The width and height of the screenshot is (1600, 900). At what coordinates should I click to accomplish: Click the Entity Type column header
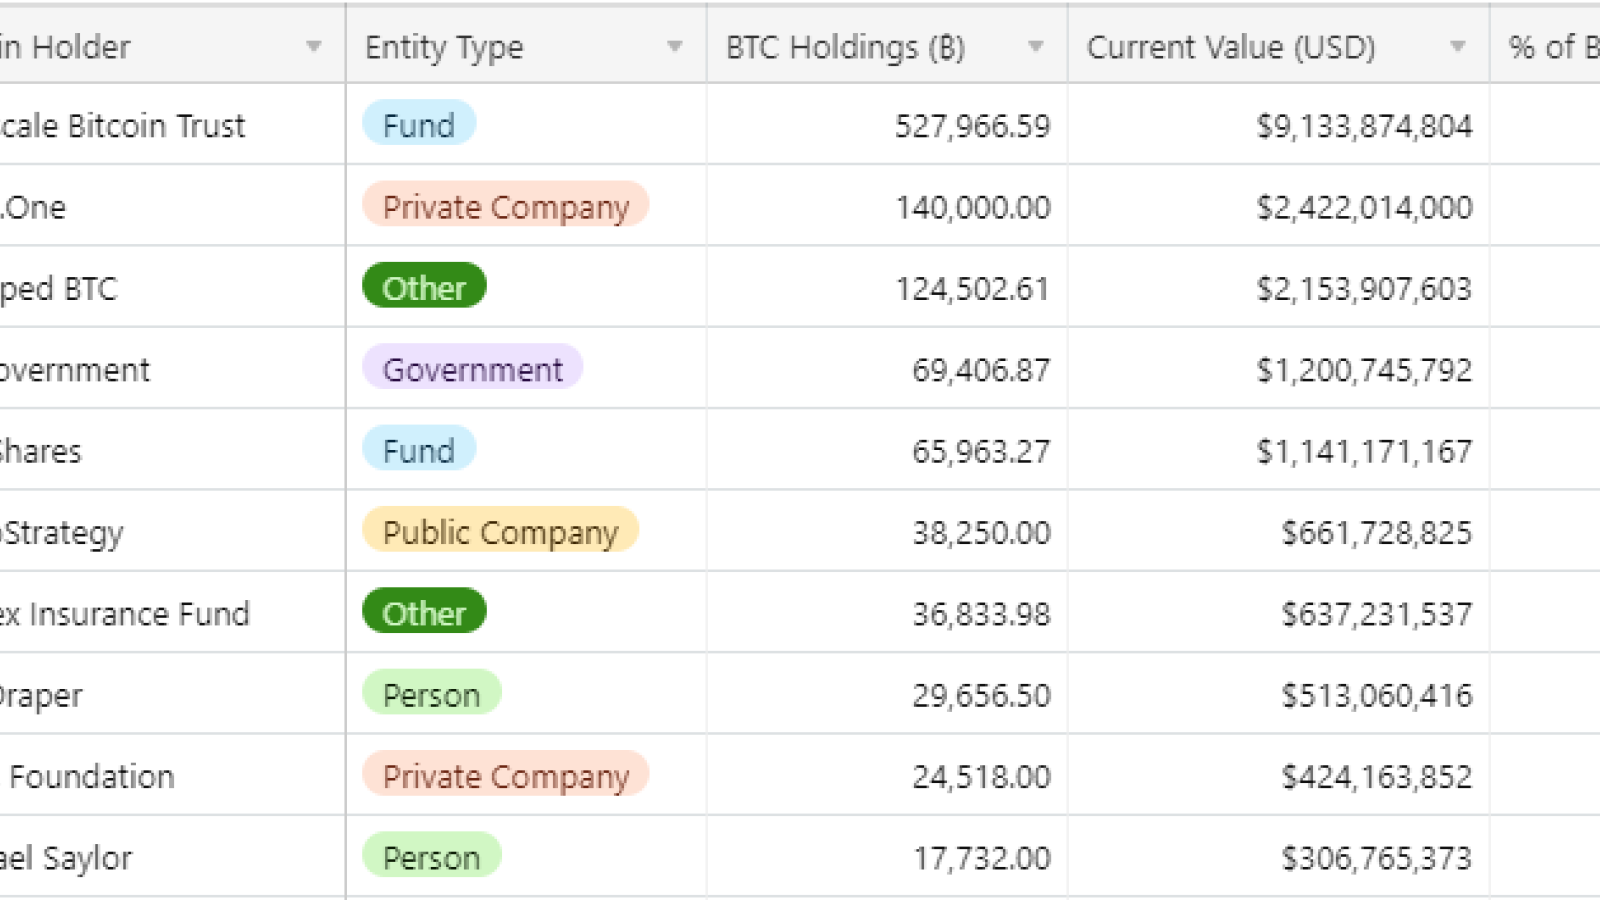coord(526,46)
